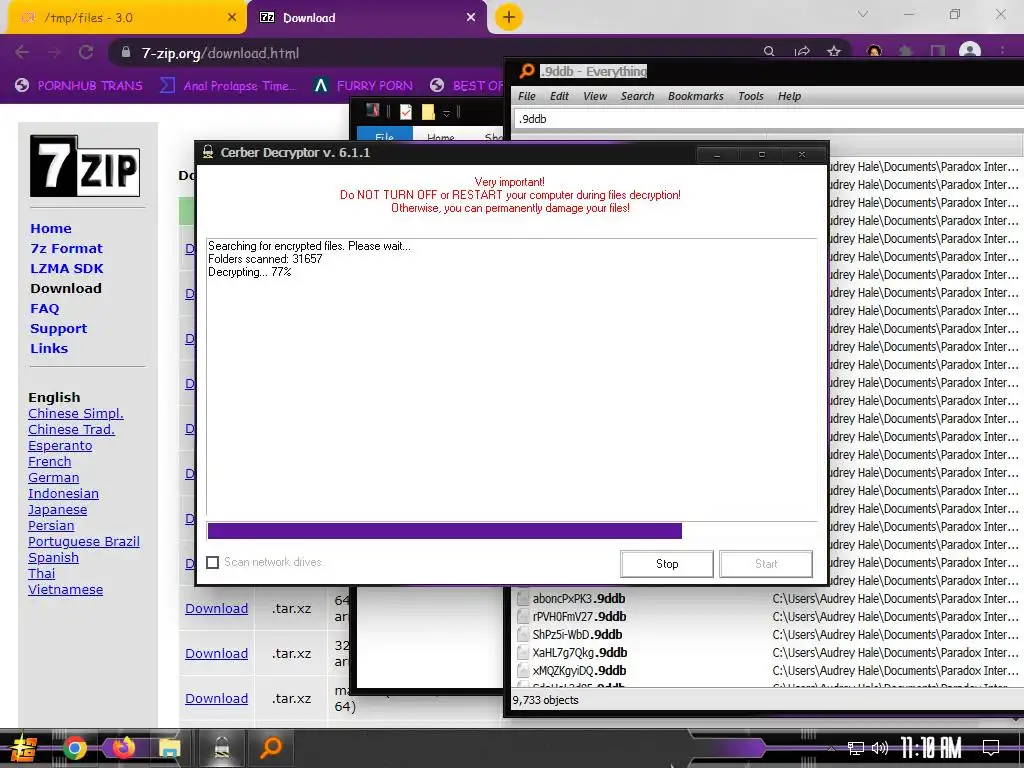
Task: Open Chrome from the taskbar
Action: pos(74,748)
